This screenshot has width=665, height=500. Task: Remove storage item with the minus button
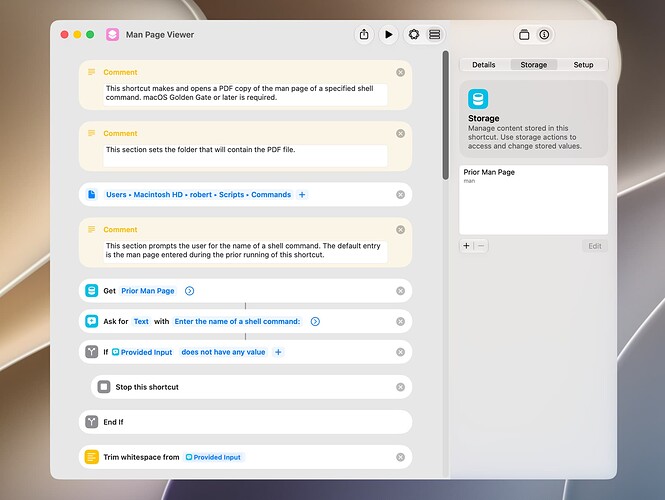pyautogui.click(x=481, y=246)
